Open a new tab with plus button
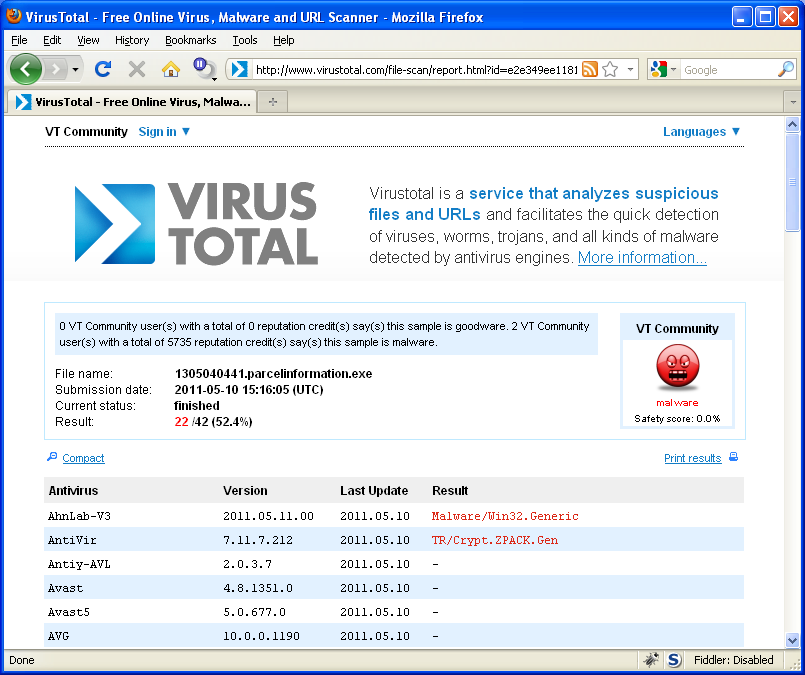 point(272,102)
